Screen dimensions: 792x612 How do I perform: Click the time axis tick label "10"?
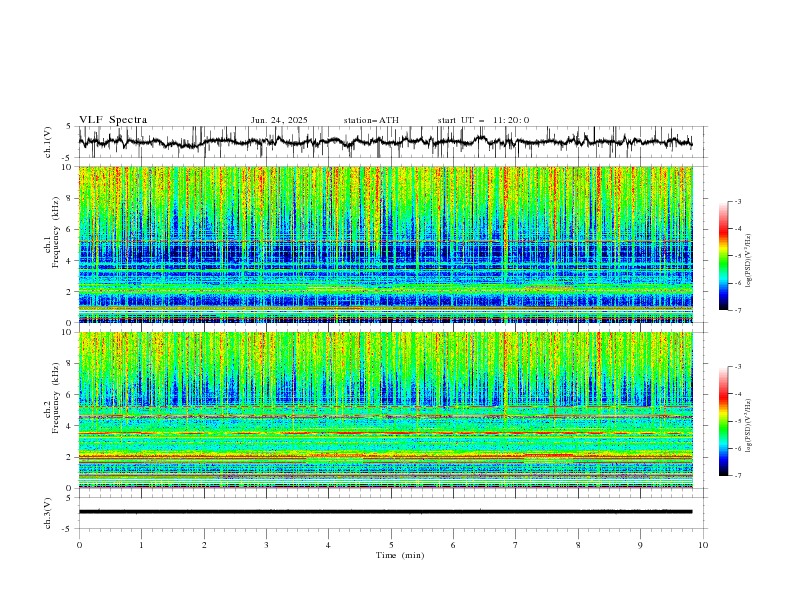[703, 545]
